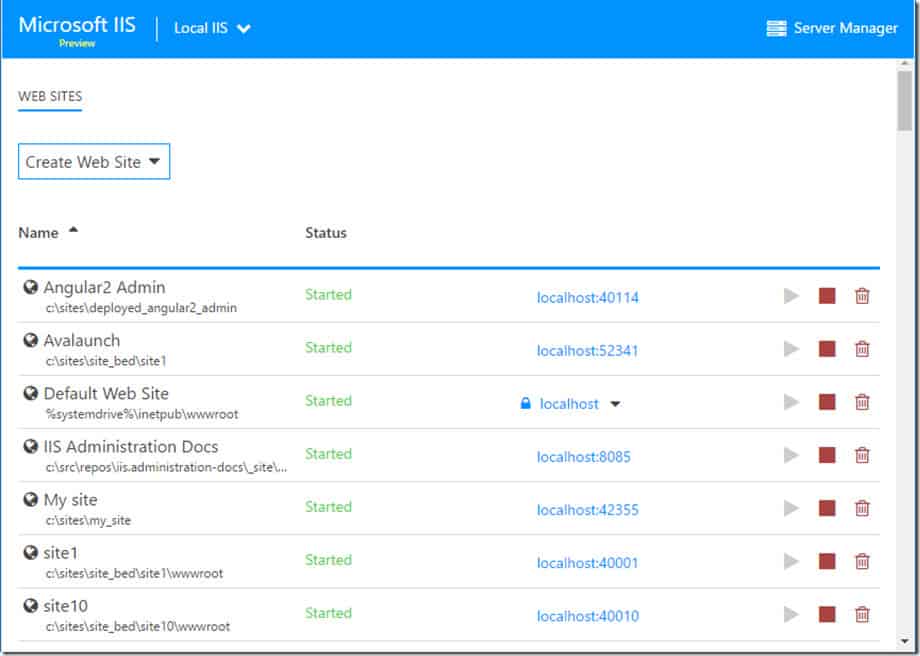Open localhost:40114 link
This screenshot has width=920, height=656.
tap(587, 297)
